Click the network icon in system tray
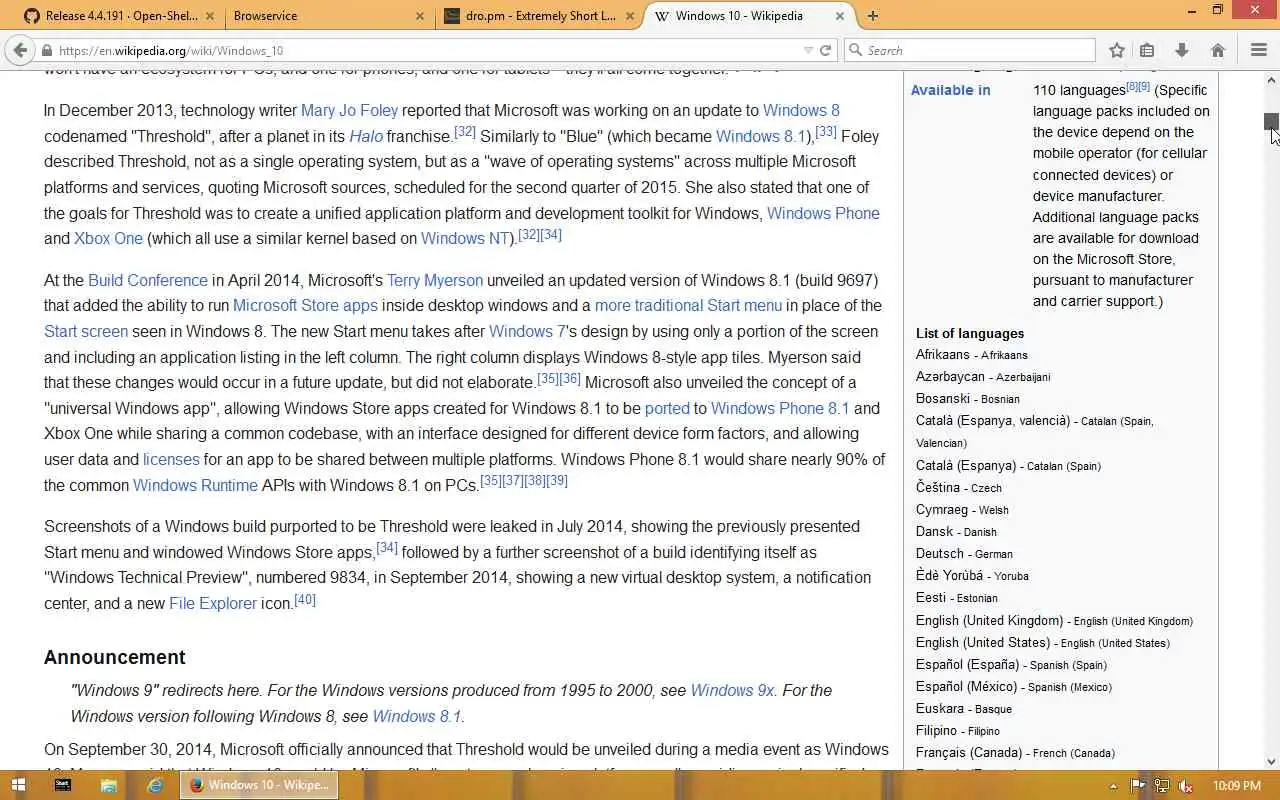Image resolution: width=1280 pixels, height=800 pixels. pos(1162,786)
